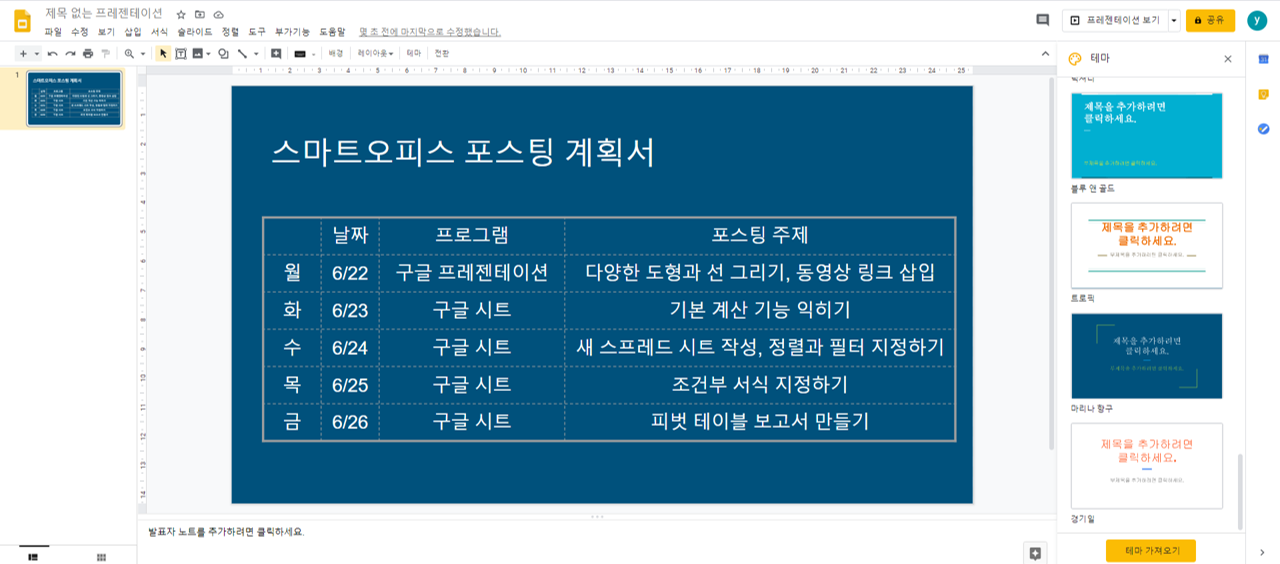The width and height of the screenshot is (1280, 564).
Task: Open comment history icon
Action: coord(1042,20)
